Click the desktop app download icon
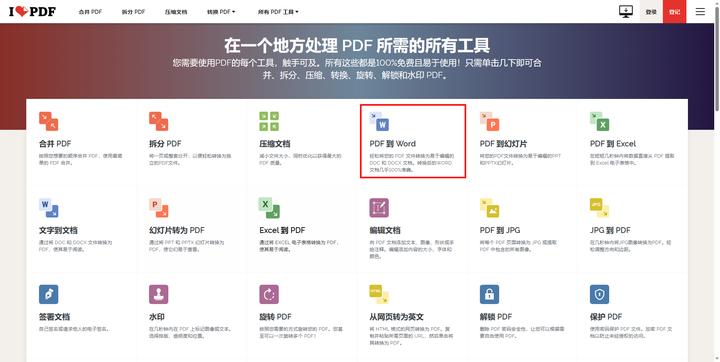Image resolution: width=720 pixels, height=362 pixels. [625, 11]
